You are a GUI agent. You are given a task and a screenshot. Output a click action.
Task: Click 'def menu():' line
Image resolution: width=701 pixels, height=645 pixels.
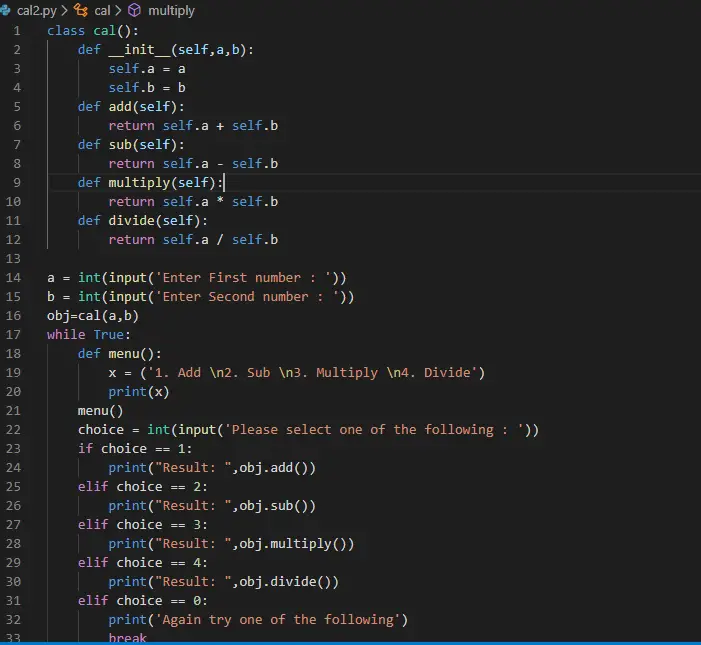[119, 354]
